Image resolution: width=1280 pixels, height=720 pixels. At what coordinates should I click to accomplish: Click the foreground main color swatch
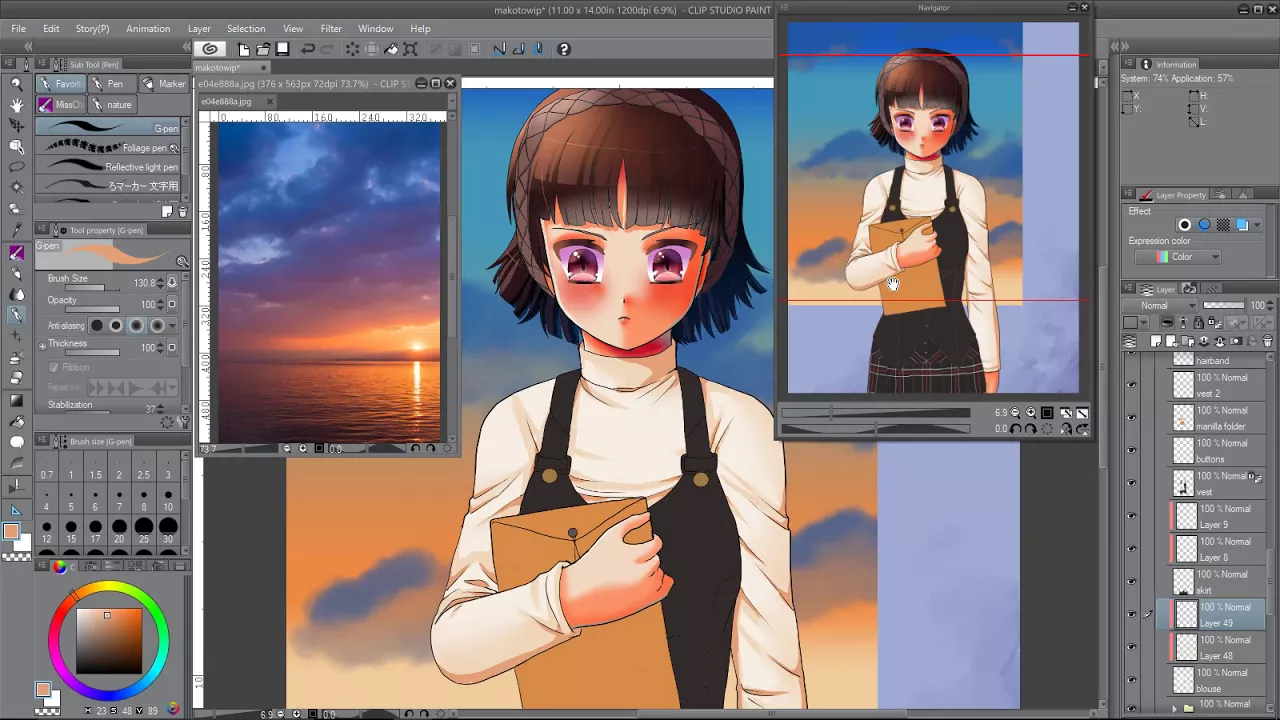pyautogui.click(x=11, y=532)
